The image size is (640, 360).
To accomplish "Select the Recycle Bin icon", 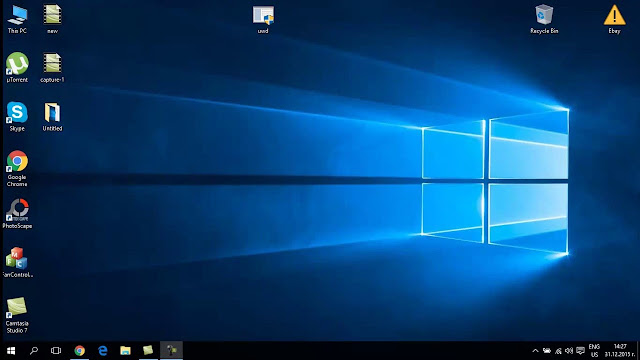I will coord(544,19).
